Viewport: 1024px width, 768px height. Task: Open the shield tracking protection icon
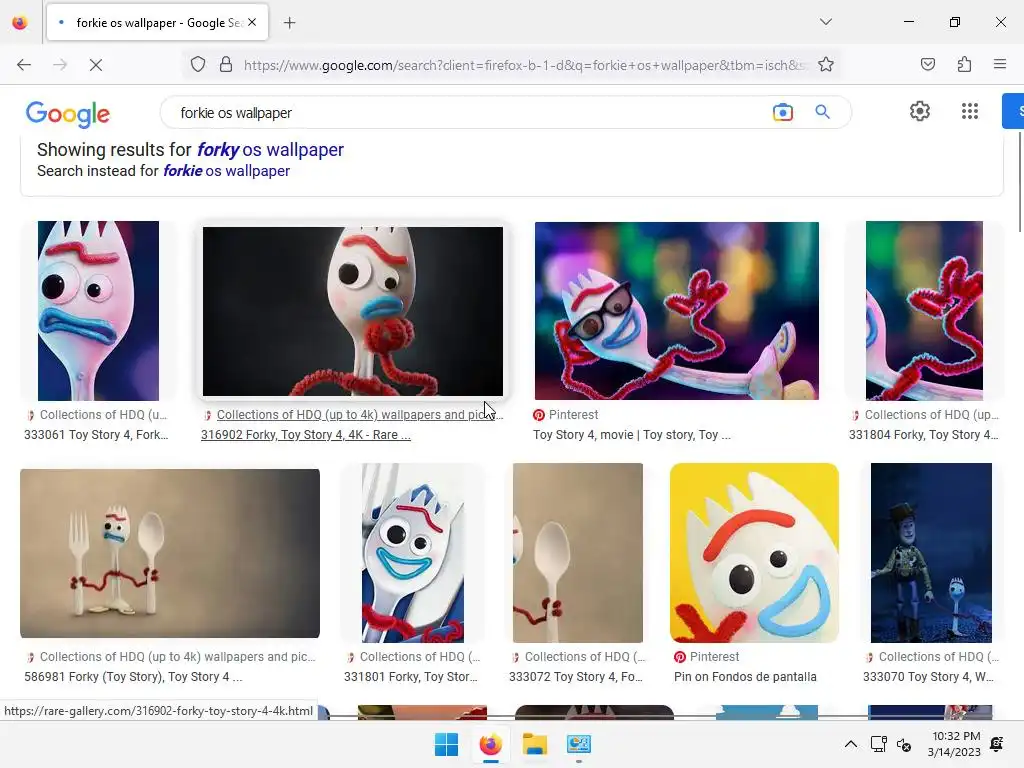198,65
